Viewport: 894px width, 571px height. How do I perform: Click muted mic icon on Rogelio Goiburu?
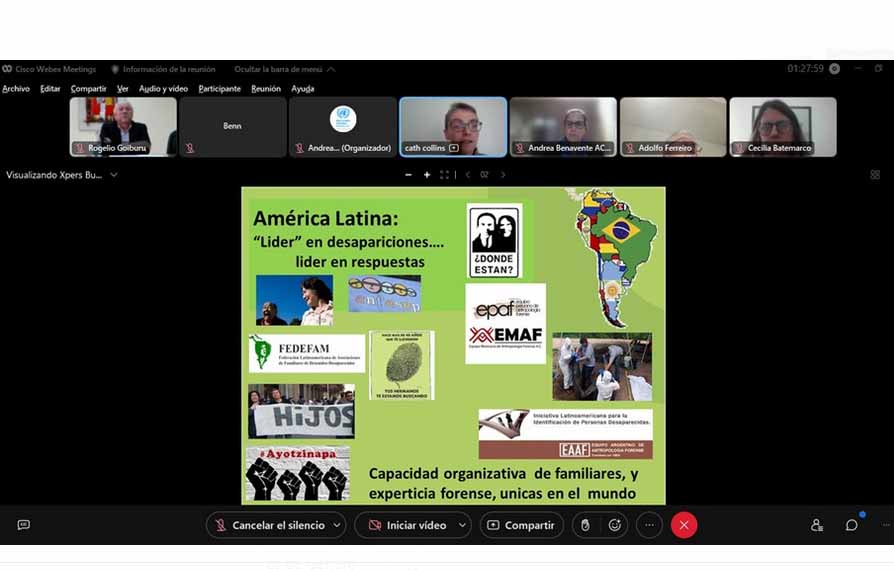click(x=80, y=148)
